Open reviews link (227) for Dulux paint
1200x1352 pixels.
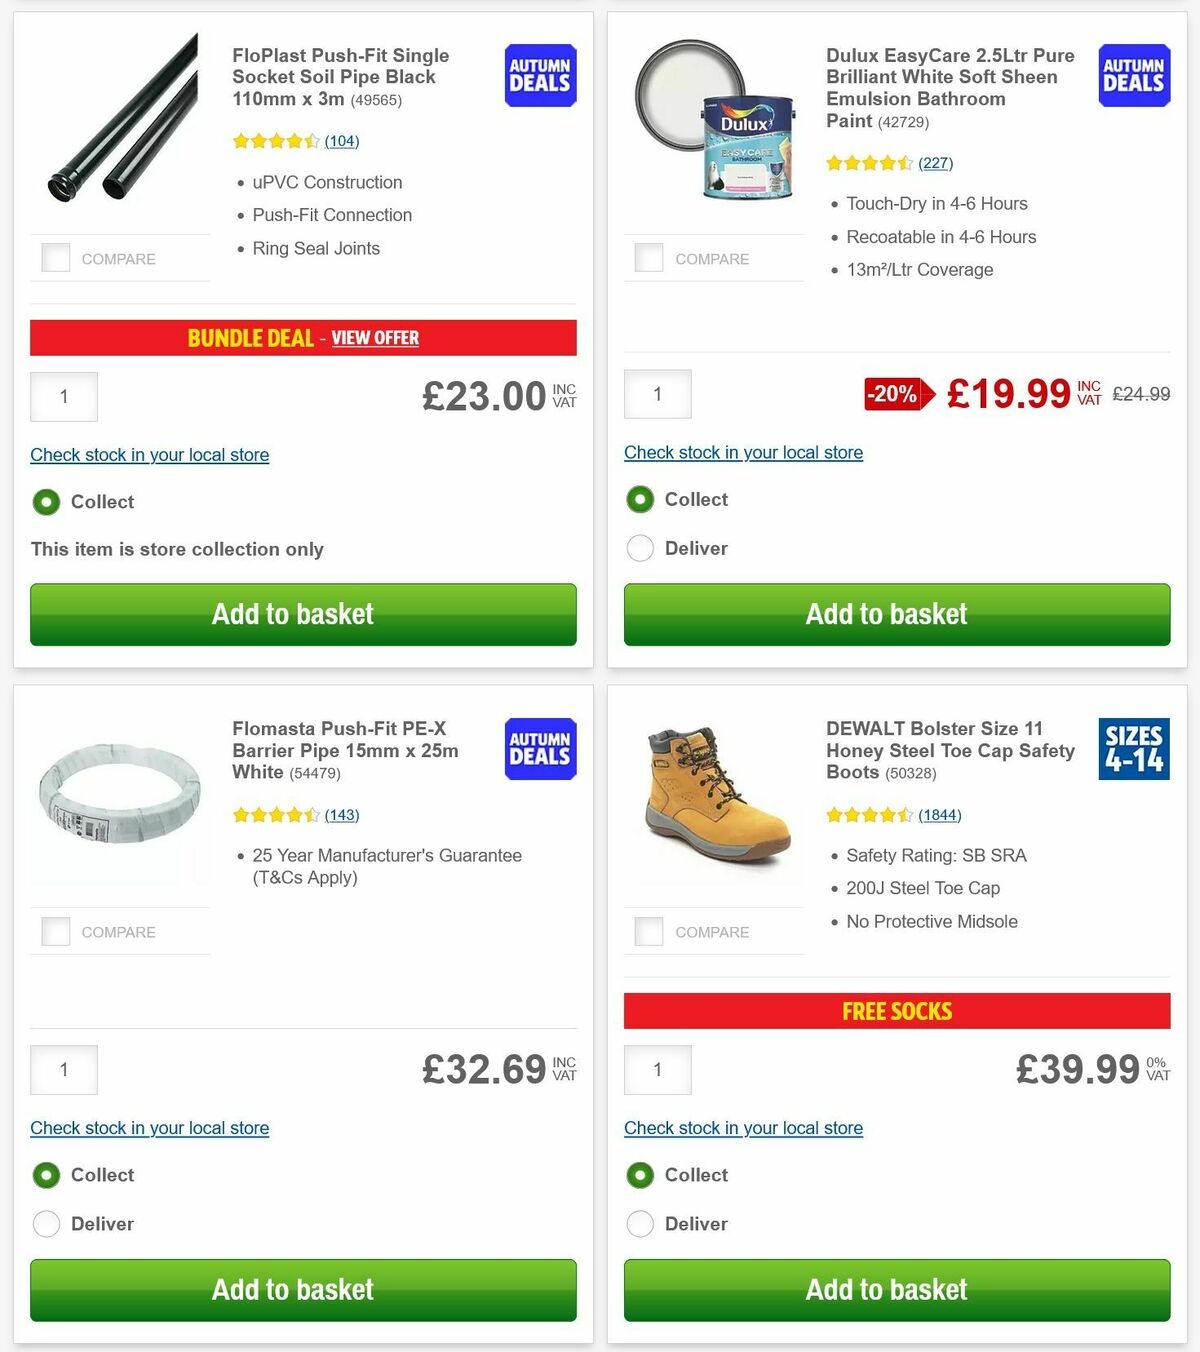[935, 162]
